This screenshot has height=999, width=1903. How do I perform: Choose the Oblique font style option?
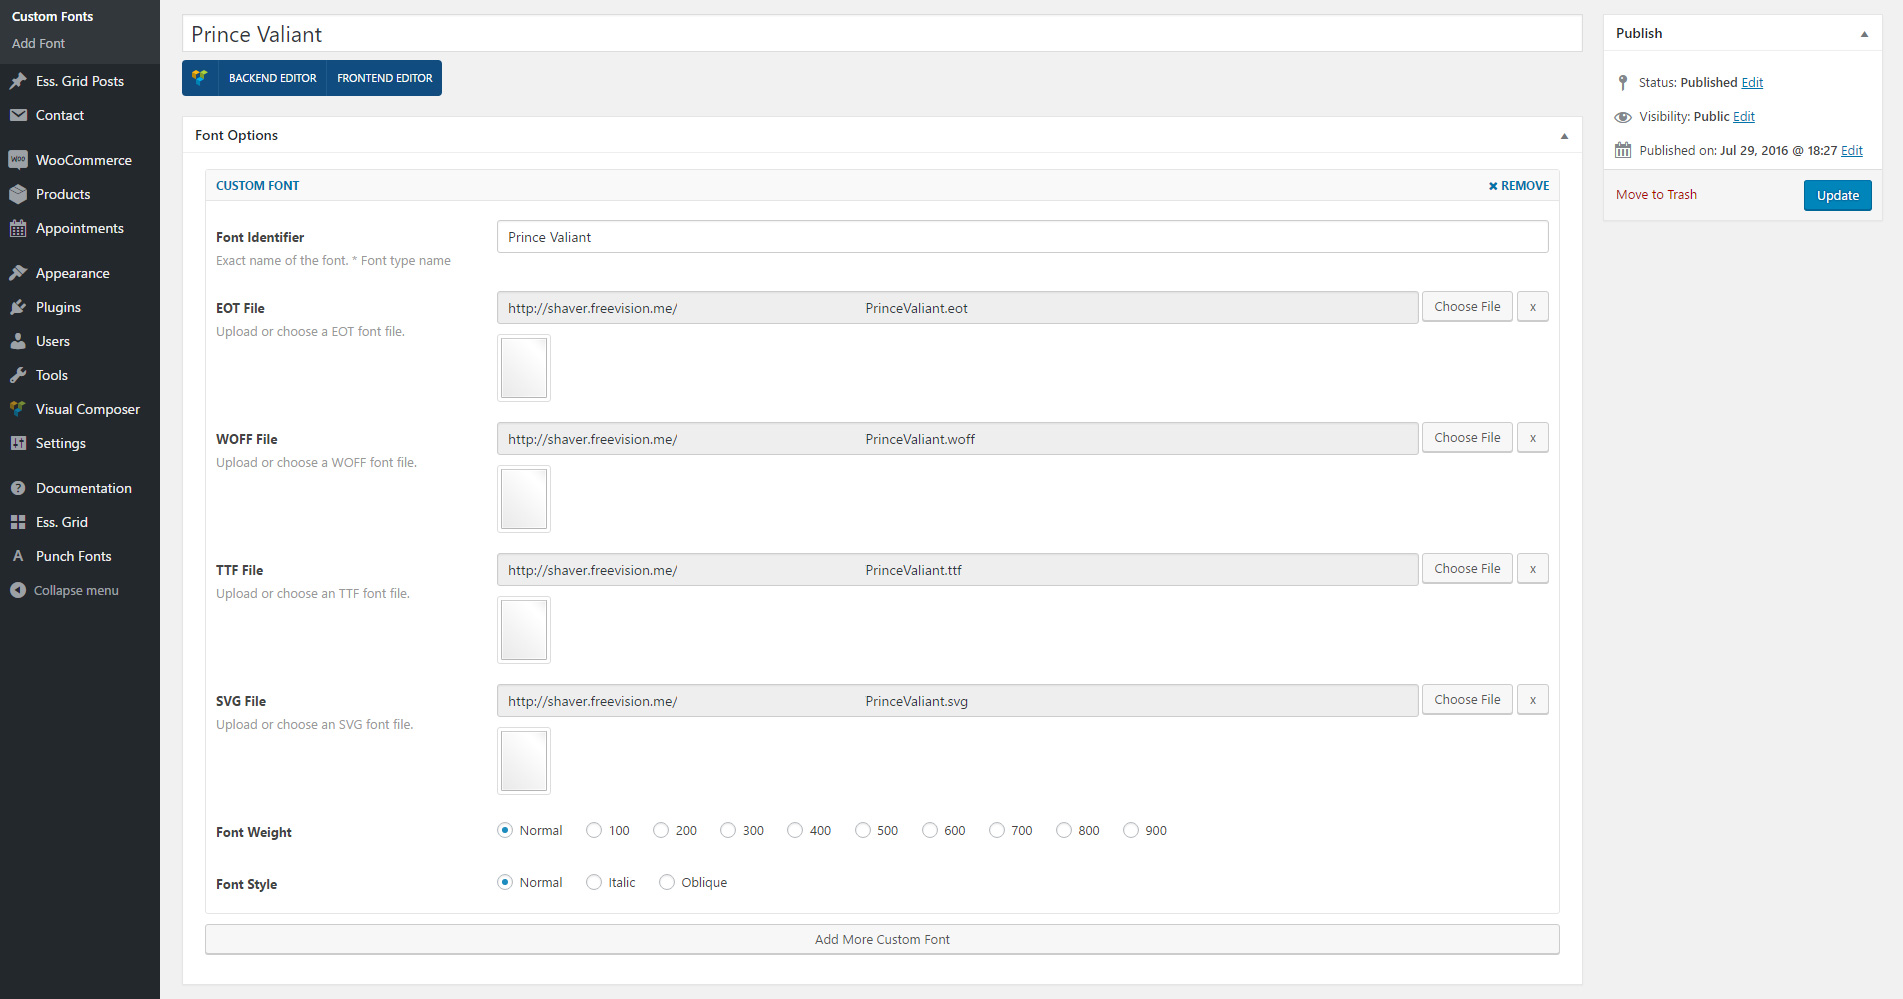pos(667,882)
